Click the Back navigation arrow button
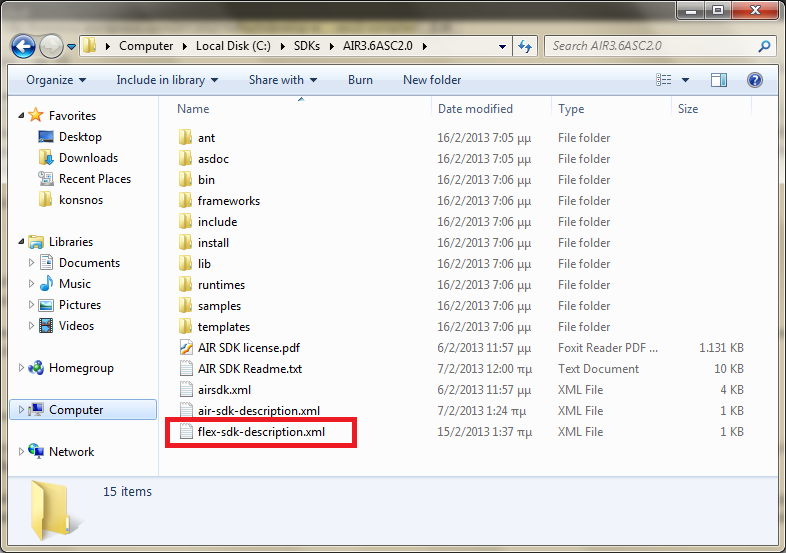 point(24,46)
